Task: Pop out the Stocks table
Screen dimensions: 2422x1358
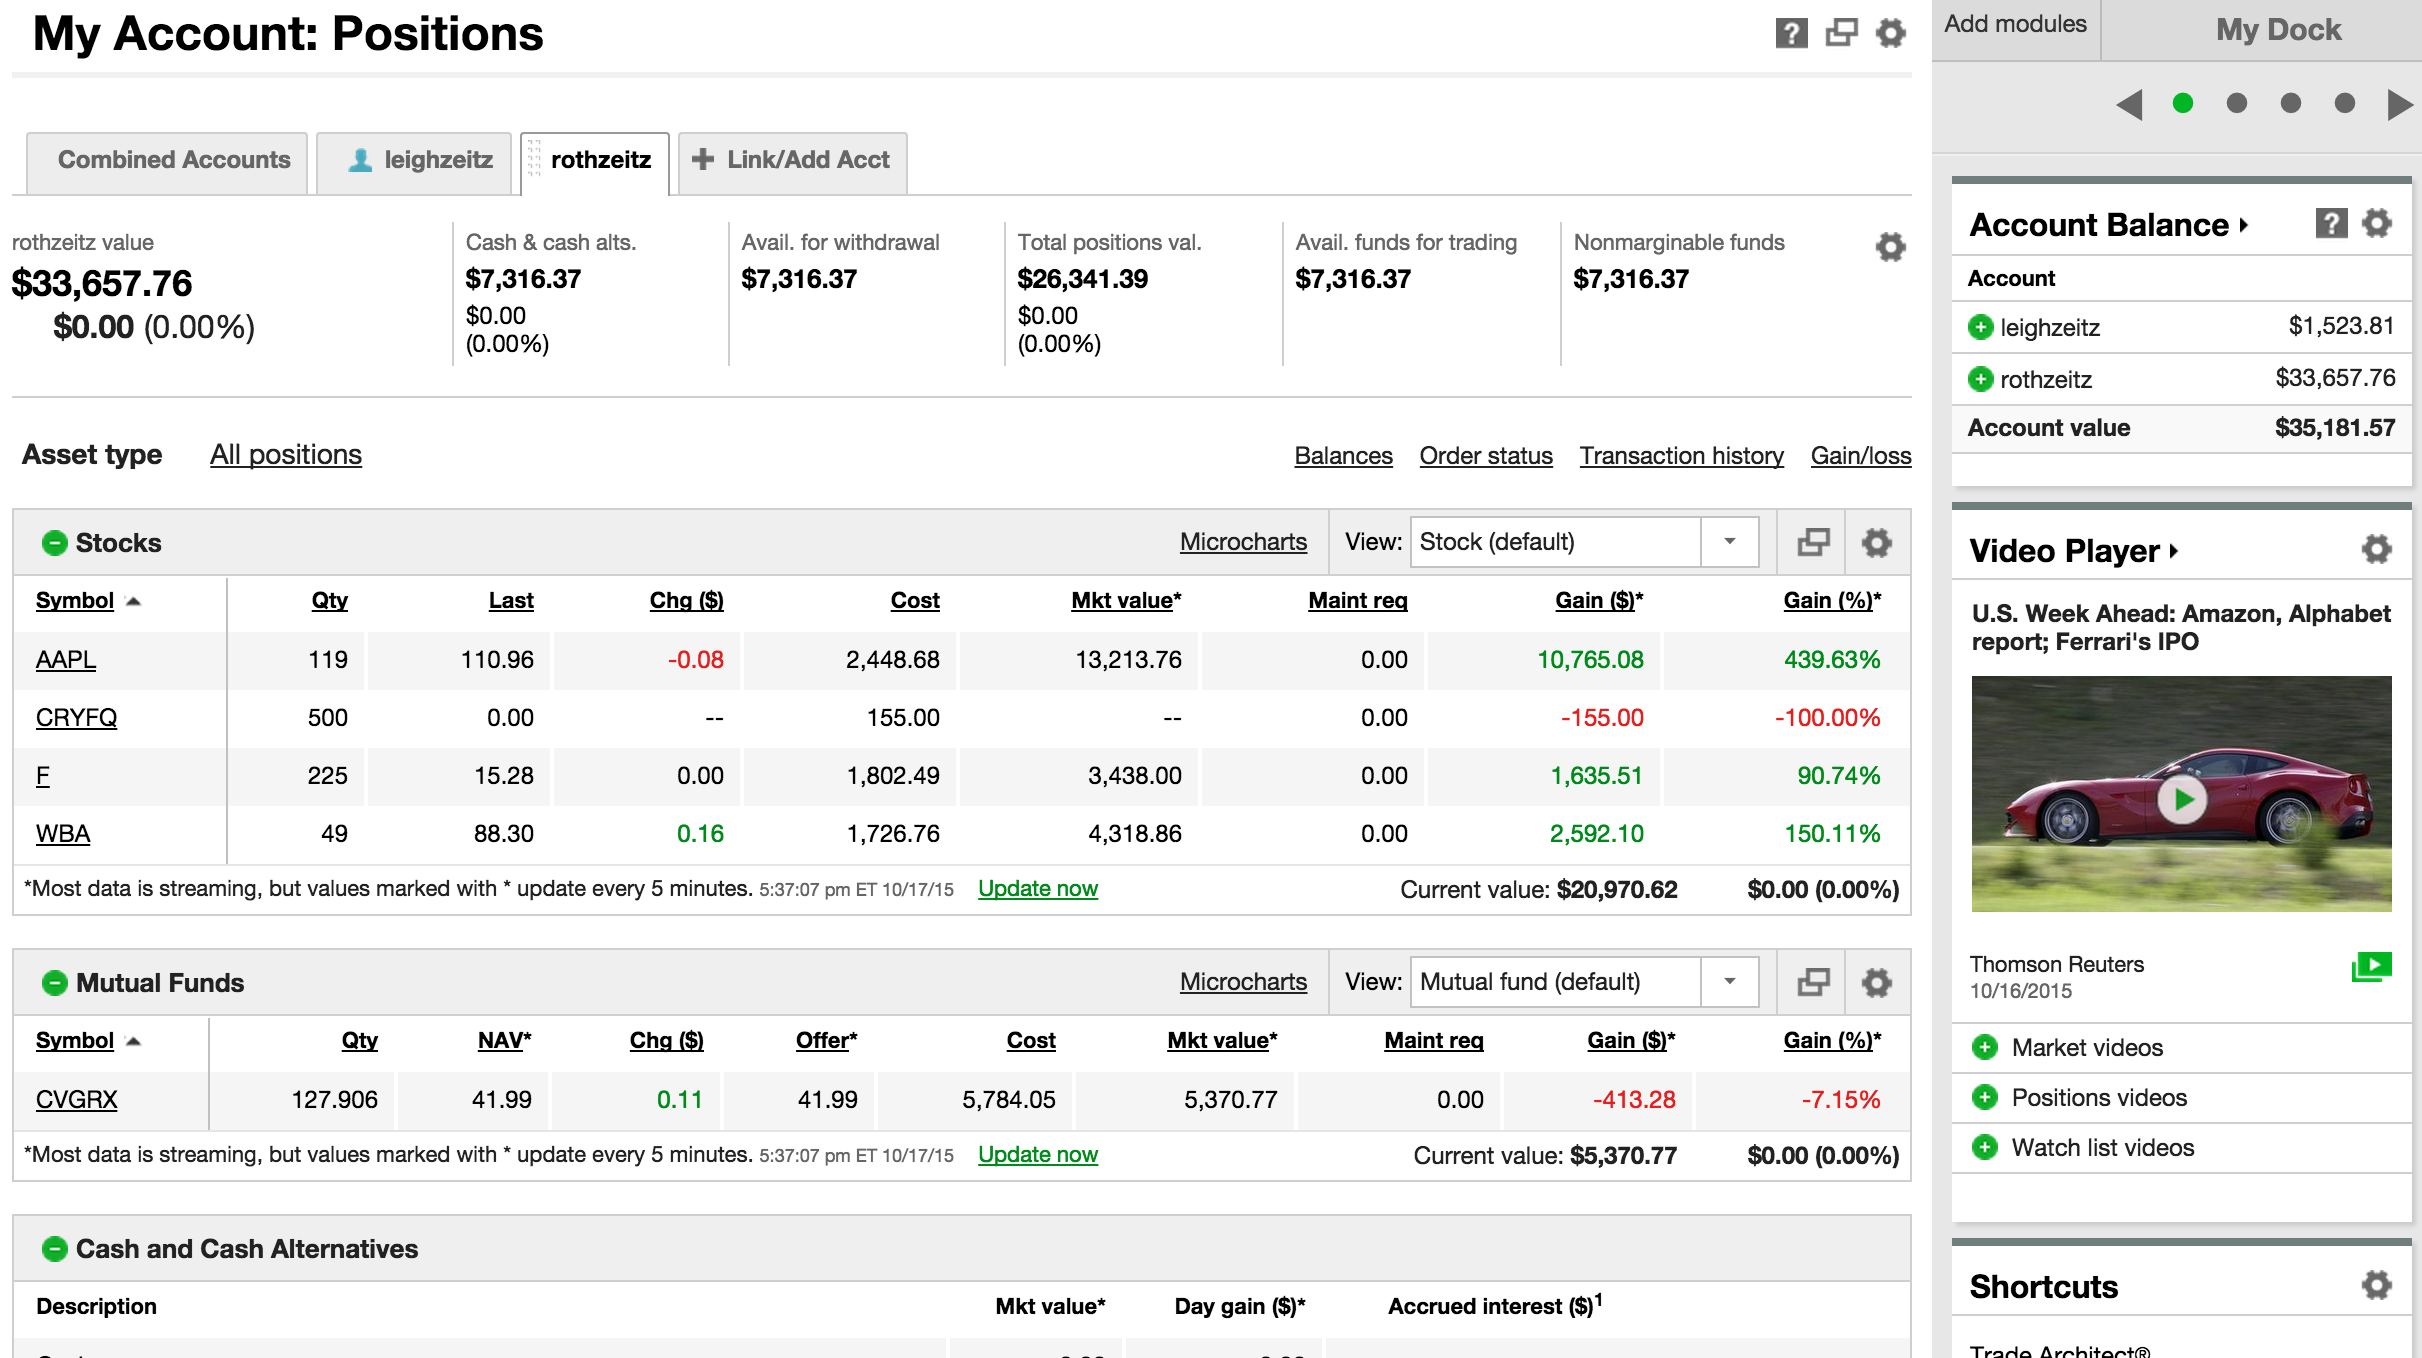Action: [x=1812, y=542]
